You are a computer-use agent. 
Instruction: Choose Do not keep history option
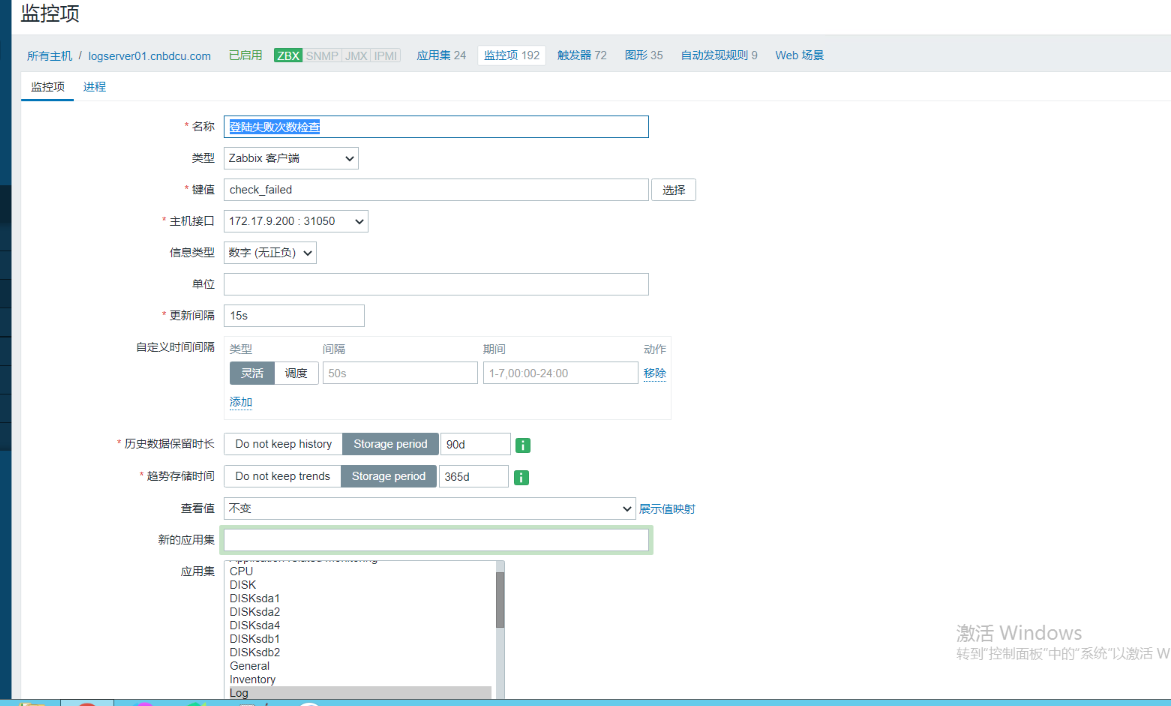(x=283, y=444)
